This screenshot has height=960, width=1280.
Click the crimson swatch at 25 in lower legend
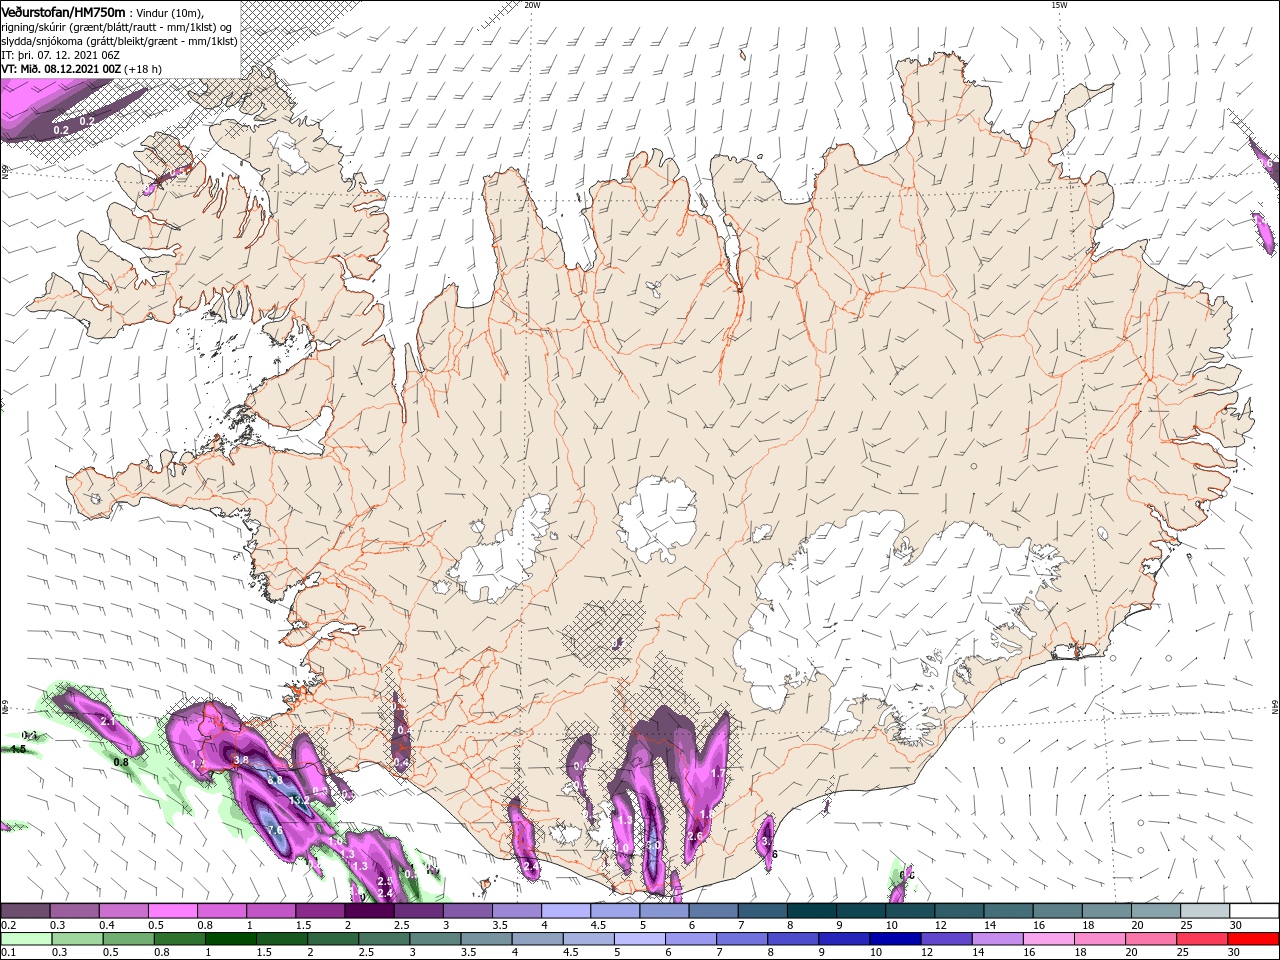click(x=1202, y=939)
